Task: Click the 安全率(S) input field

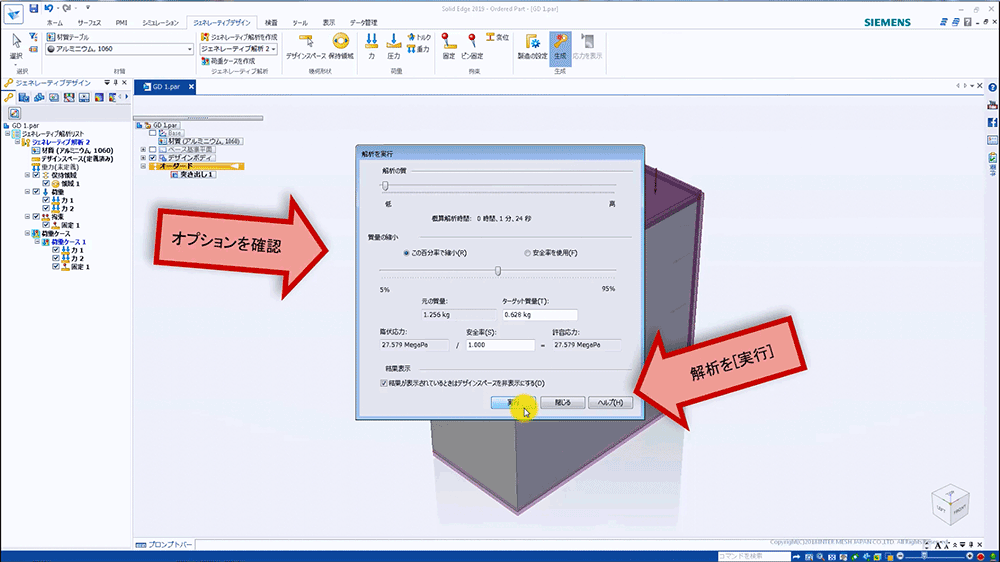Action: [500, 345]
